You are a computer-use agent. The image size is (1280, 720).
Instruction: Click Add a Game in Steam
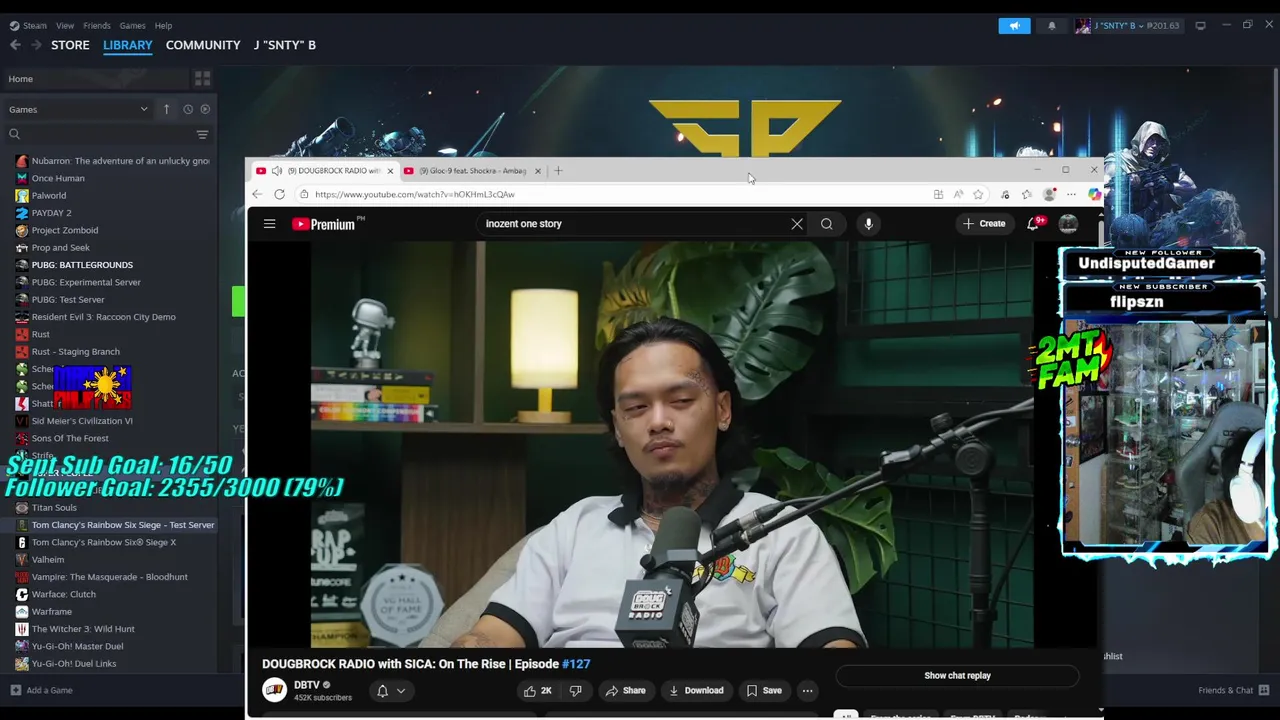[x=41, y=690]
